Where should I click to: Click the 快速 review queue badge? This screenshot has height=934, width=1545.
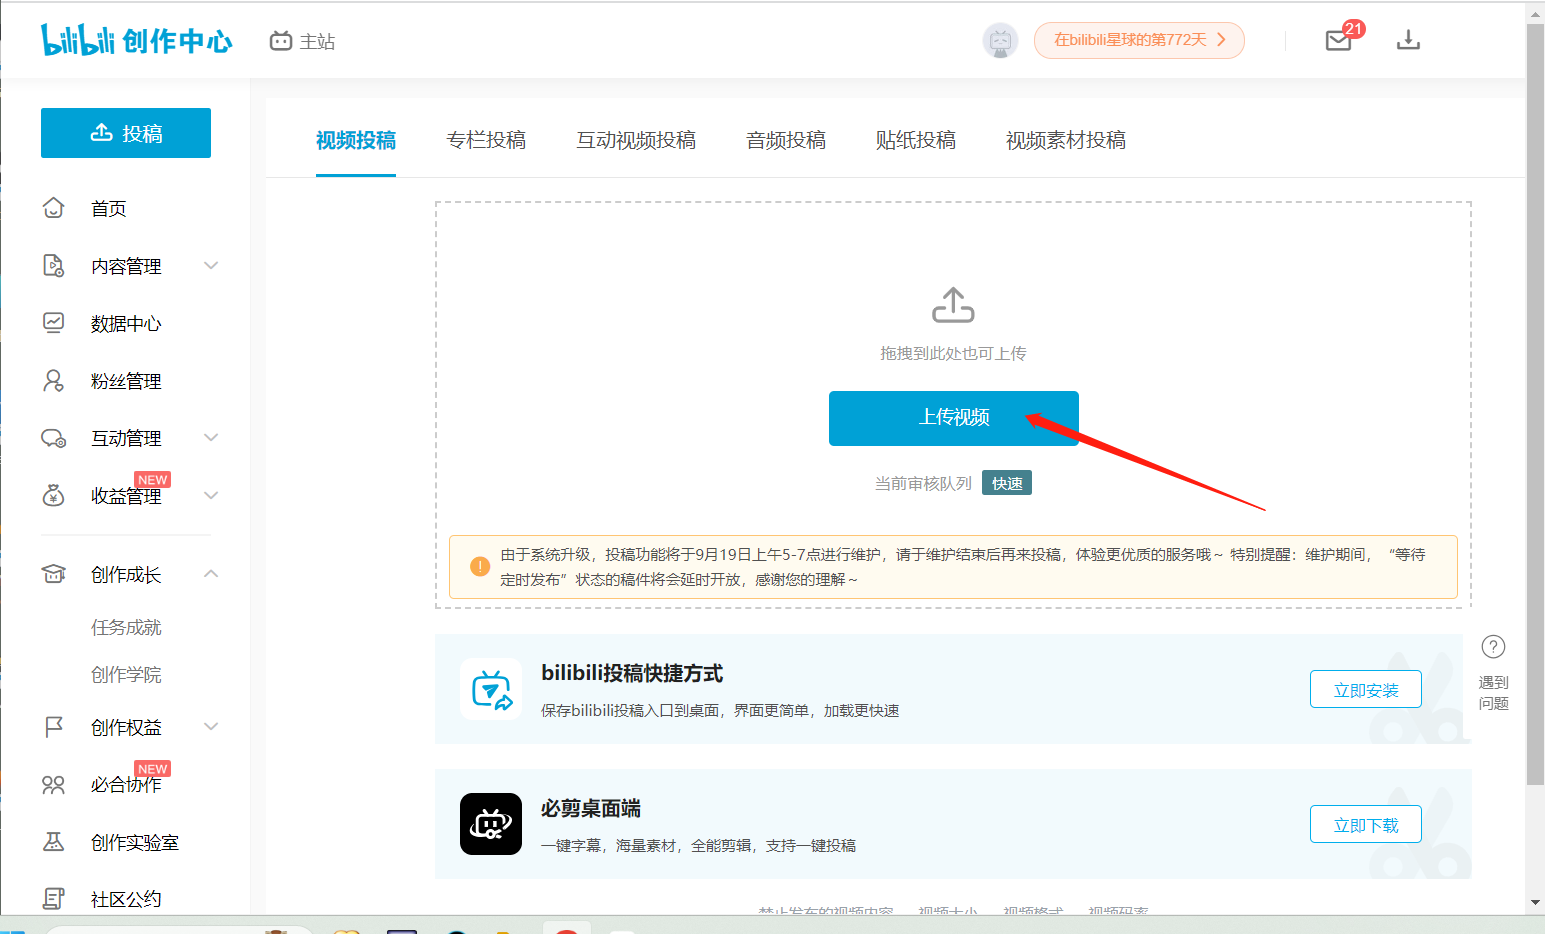pyautogui.click(x=1007, y=483)
